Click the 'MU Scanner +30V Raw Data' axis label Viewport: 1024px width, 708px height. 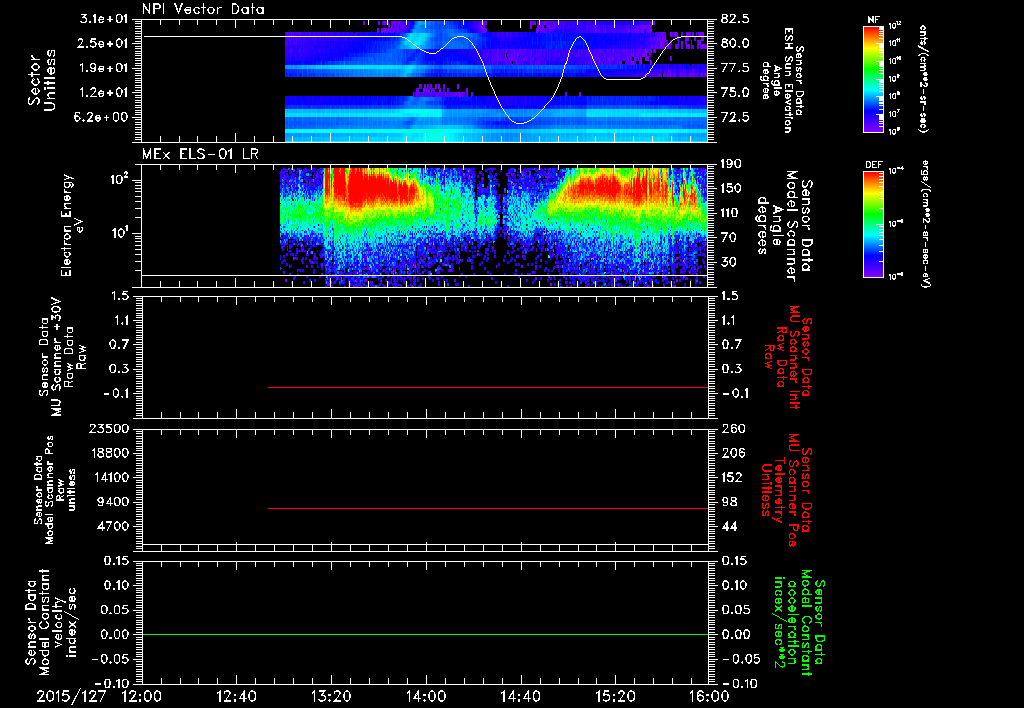(62, 357)
